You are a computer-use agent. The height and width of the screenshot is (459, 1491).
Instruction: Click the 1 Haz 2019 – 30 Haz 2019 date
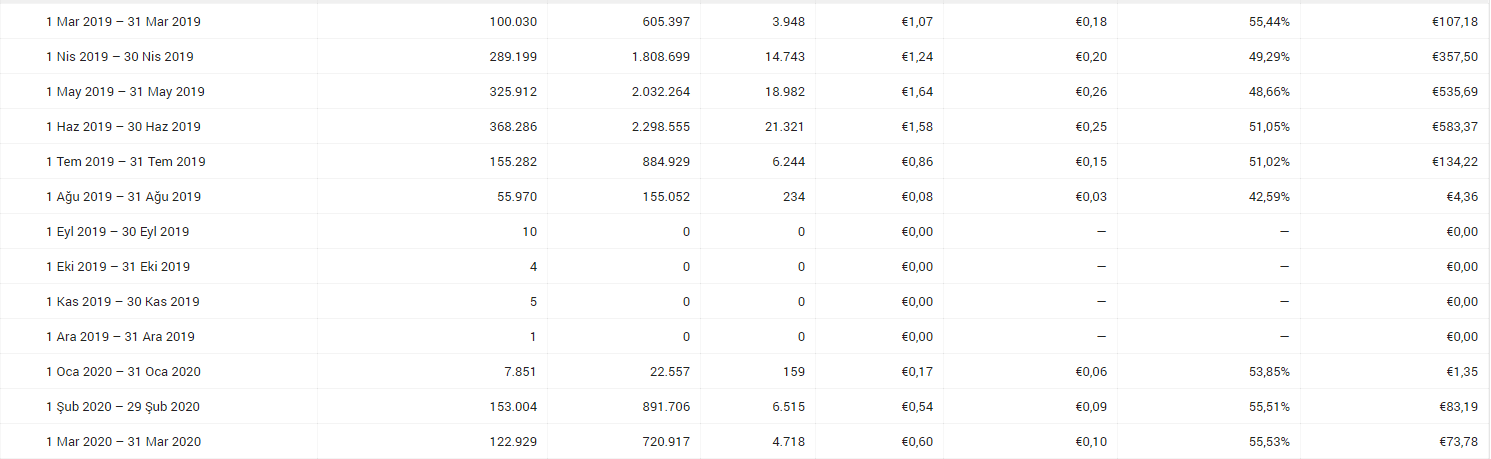123,127
